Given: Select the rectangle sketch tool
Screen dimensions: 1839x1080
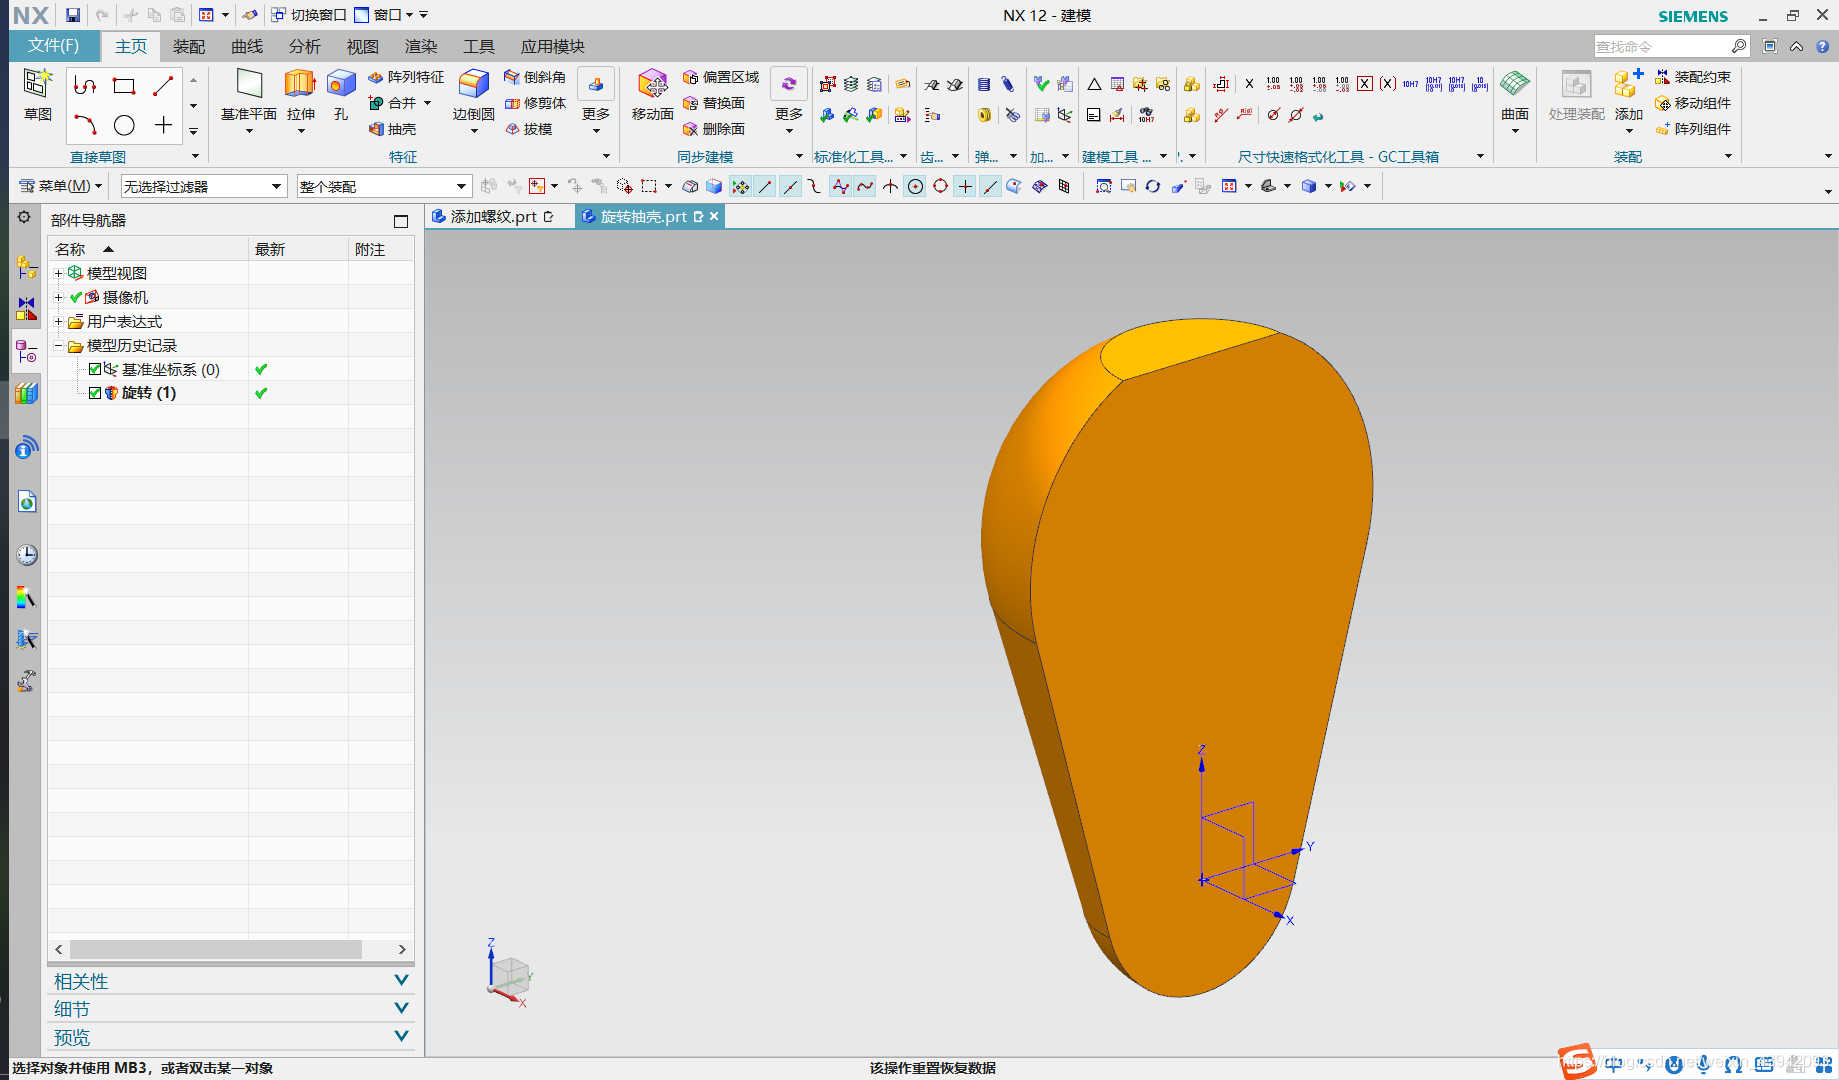Looking at the screenshot, I should point(124,86).
